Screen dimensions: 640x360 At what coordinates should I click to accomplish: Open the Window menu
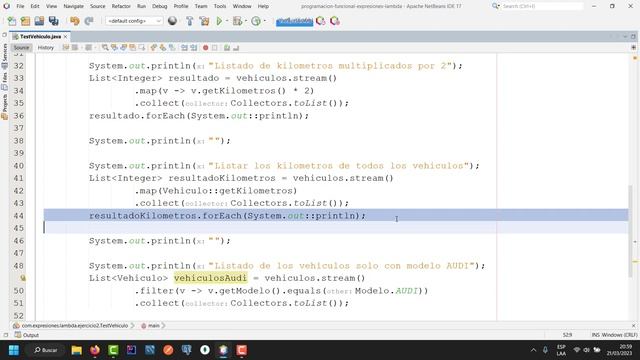coord(242,6)
